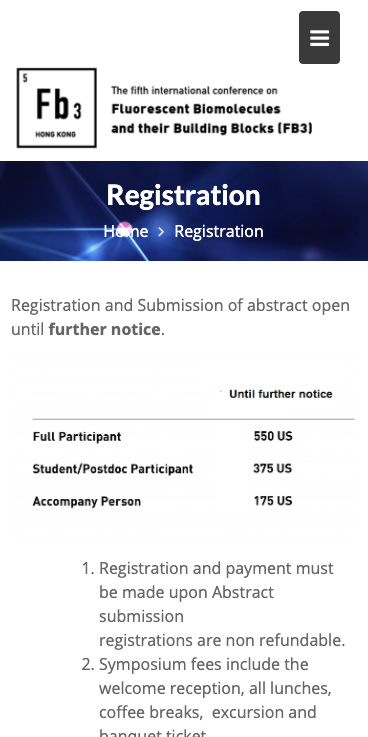Click the 375 US fee value
368x737 pixels.
coord(273,469)
